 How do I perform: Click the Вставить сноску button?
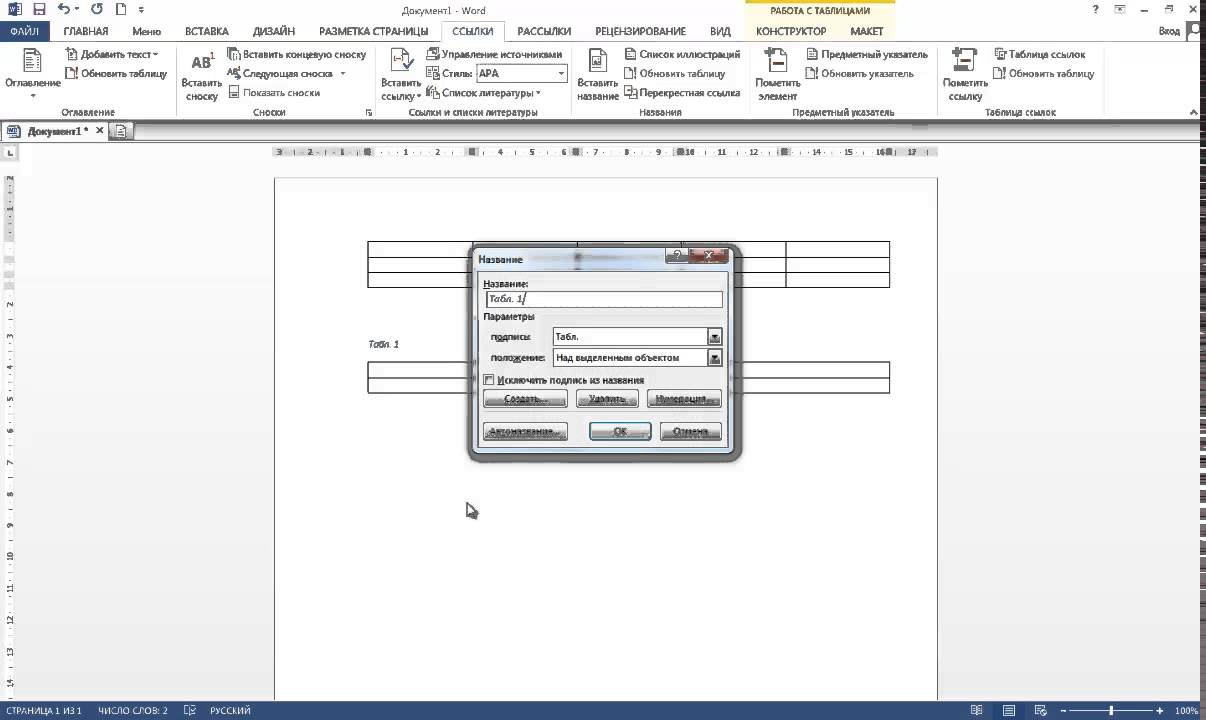click(x=201, y=75)
